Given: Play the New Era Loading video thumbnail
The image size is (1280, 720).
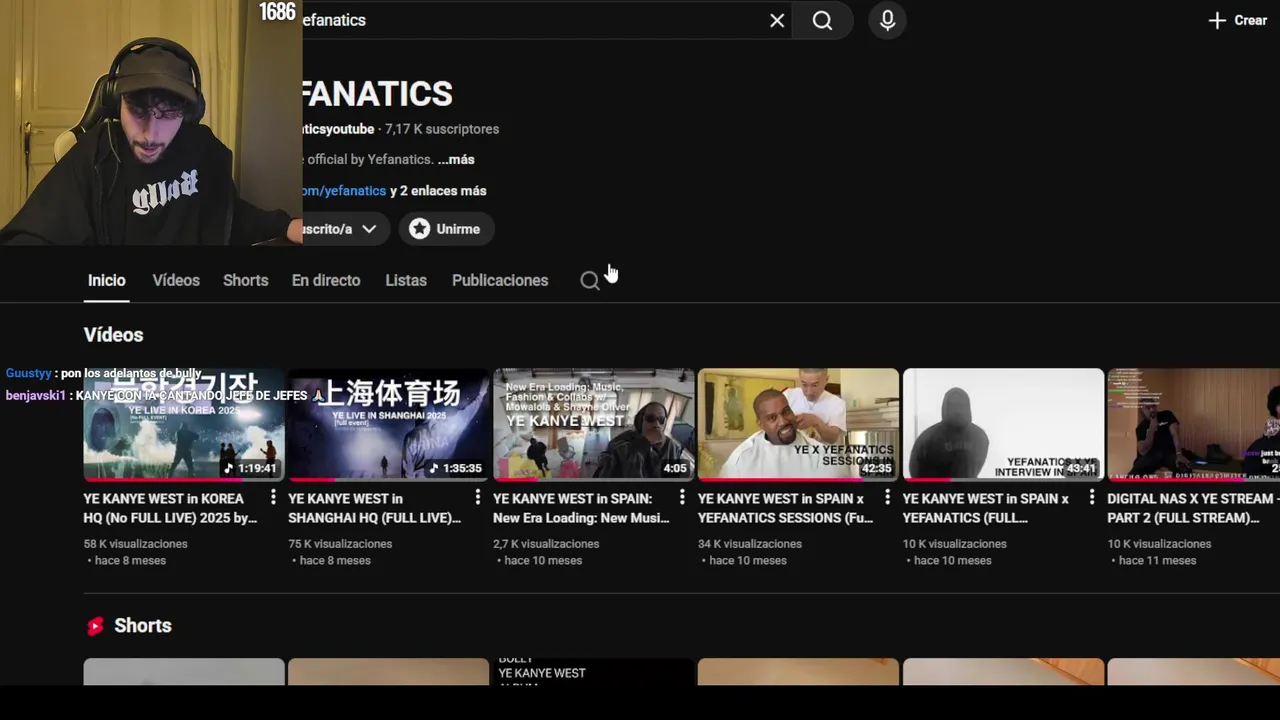Looking at the screenshot, I should [x=594, y=424].
